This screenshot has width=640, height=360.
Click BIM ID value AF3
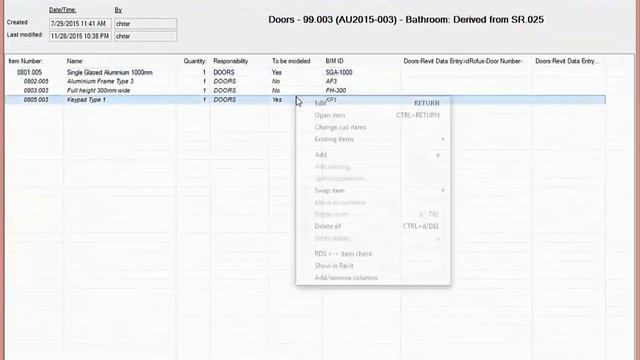point(331,82)
